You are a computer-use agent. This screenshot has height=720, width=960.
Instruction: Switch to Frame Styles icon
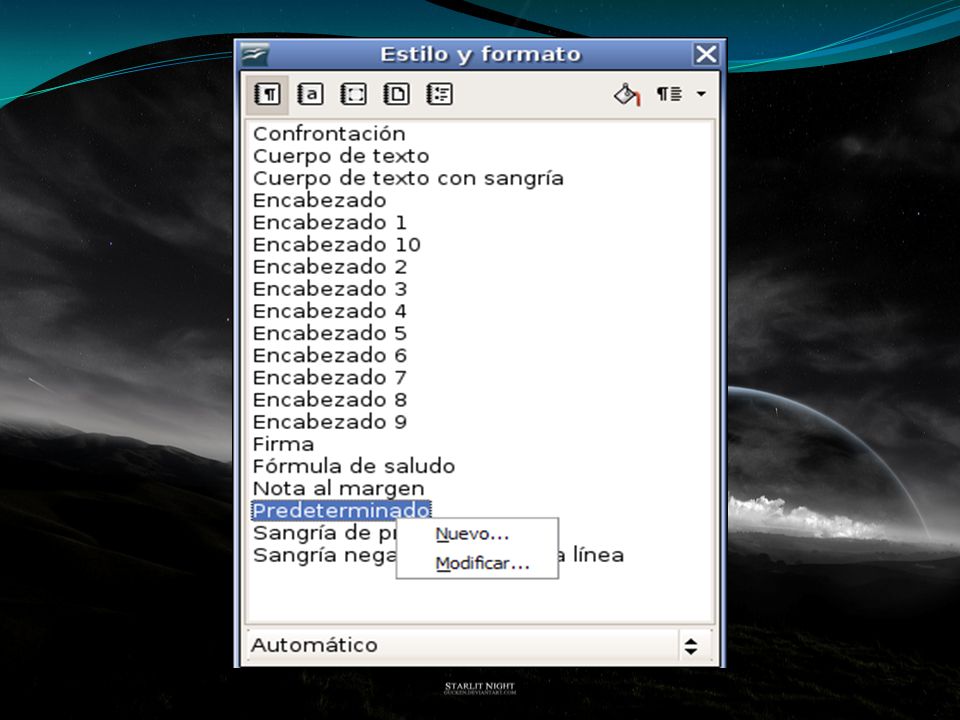click(353, 94)
